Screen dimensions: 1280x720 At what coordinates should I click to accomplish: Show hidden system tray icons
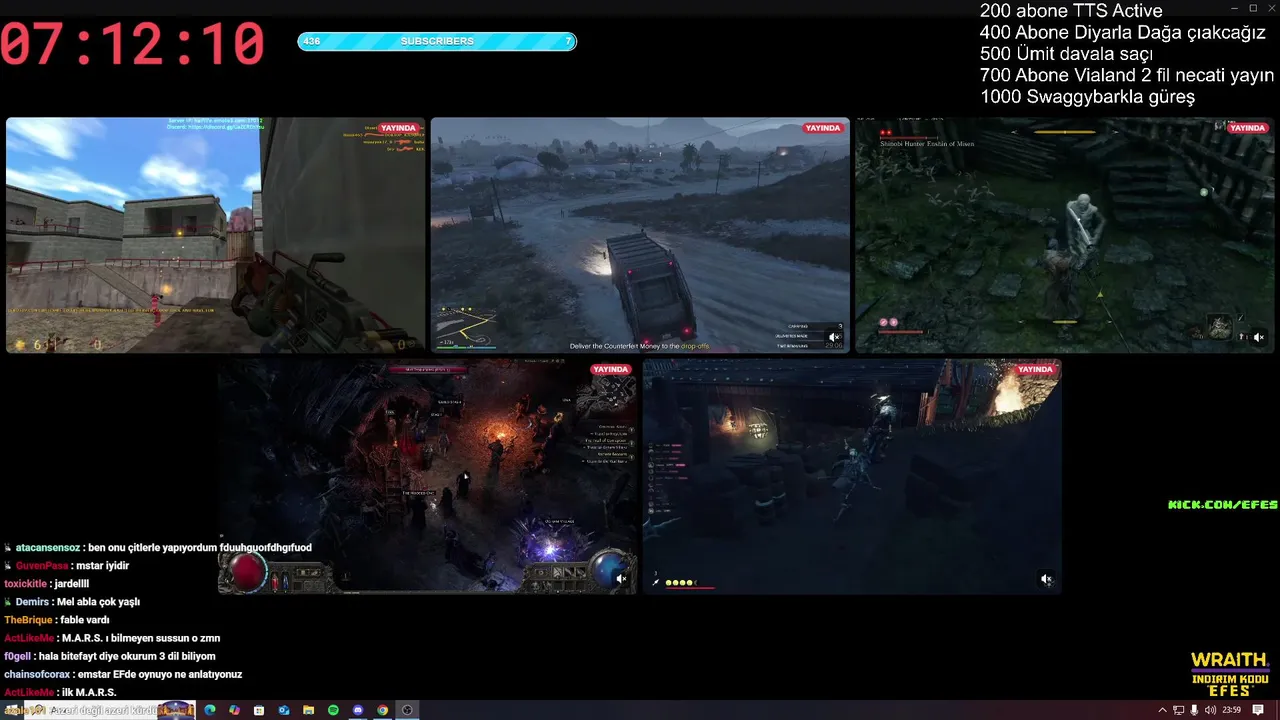tap(1162, 710)
